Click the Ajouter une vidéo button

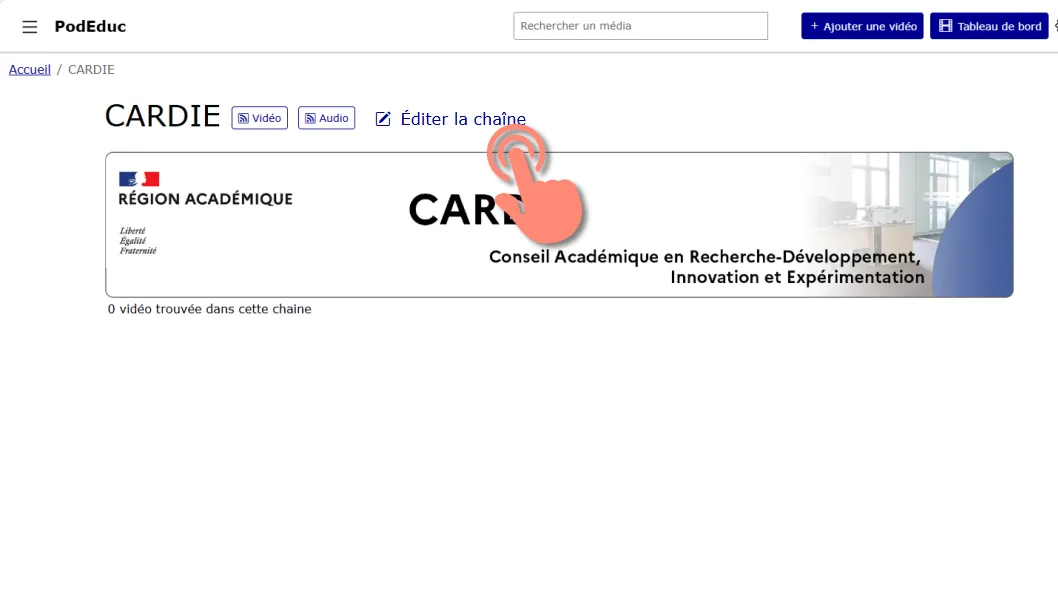coord(862,26)
